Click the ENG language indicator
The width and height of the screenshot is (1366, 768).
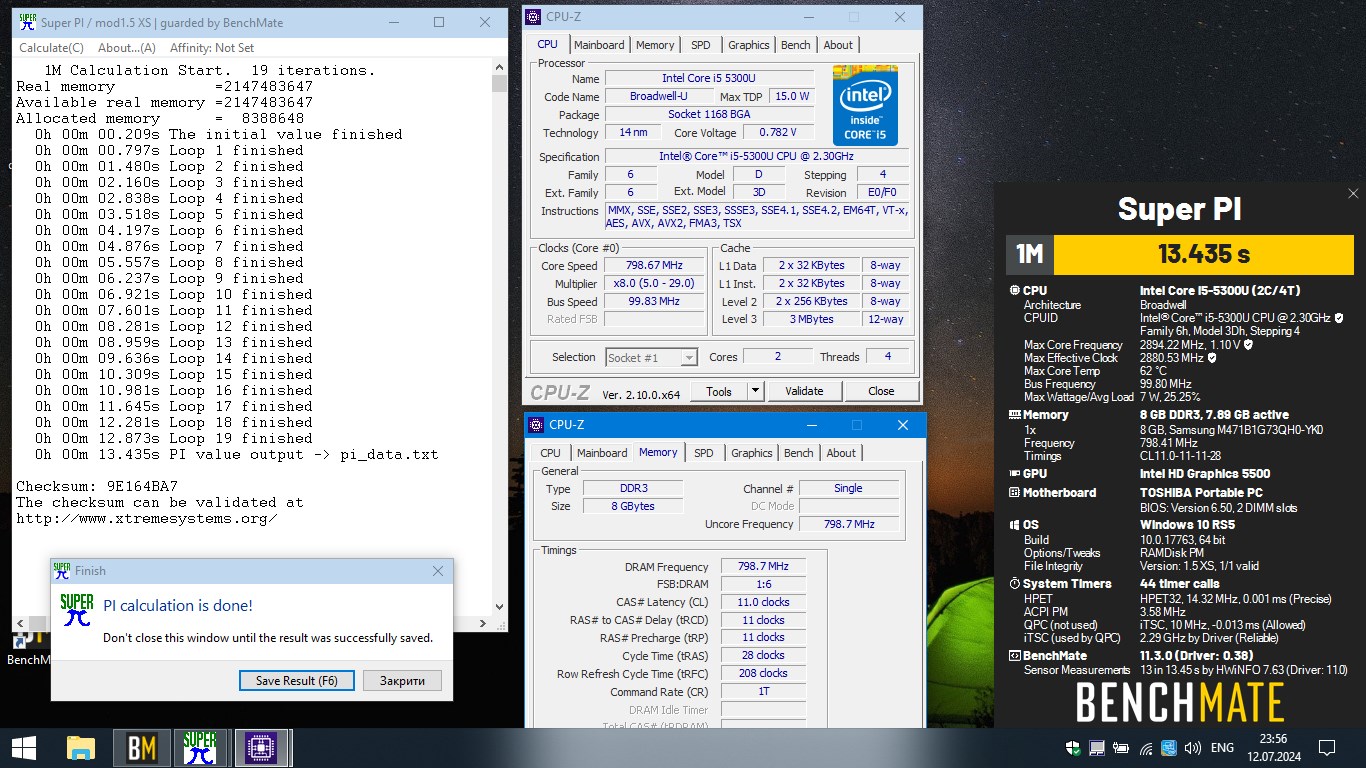[x=1222, y=747]
